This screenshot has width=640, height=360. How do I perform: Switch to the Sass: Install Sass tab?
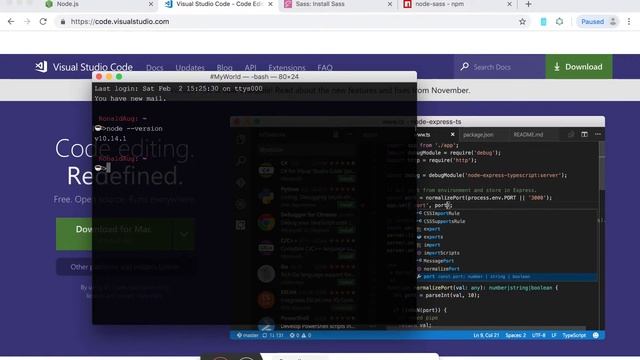point(338,4)
